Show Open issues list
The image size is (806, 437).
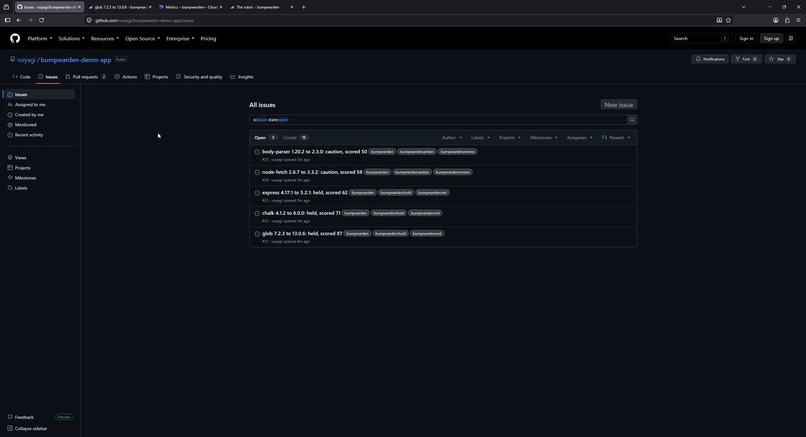pos(265,138)
